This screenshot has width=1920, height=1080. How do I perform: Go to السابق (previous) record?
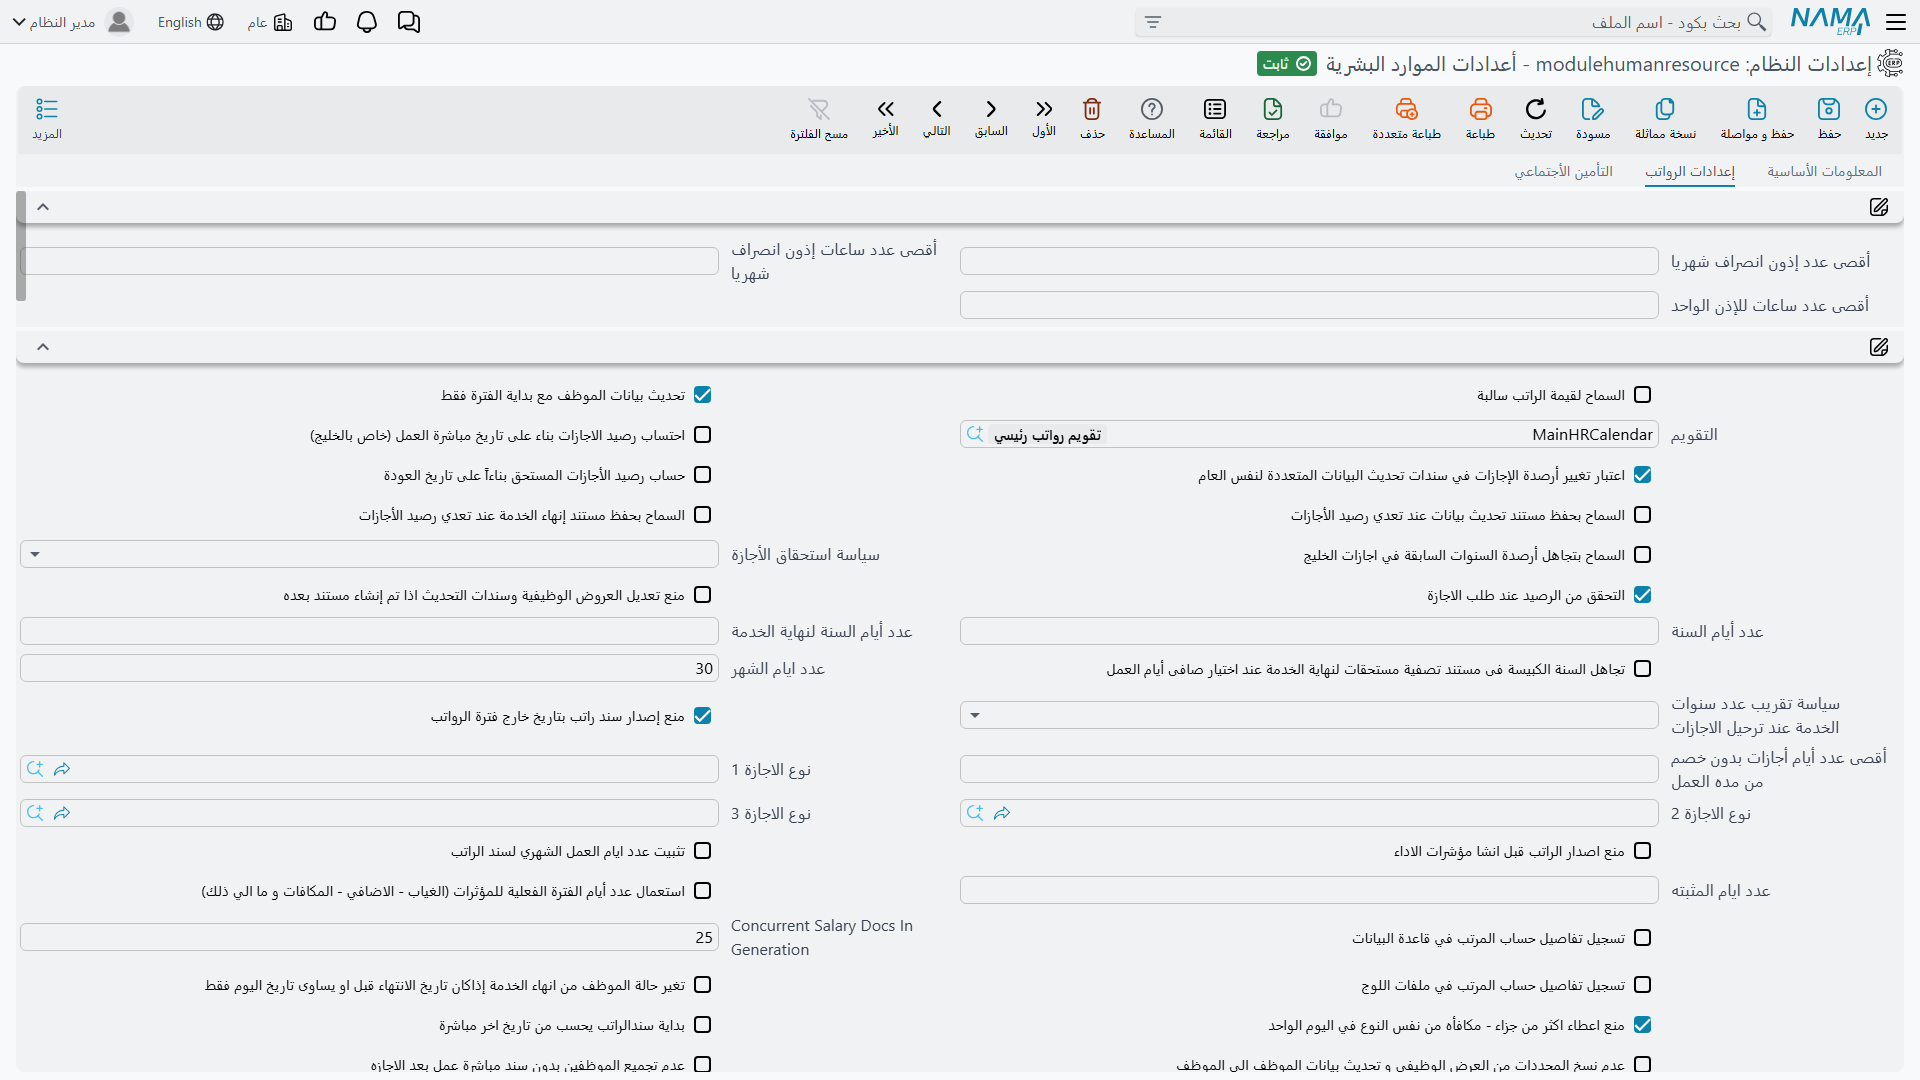click(x=991, y=109)
